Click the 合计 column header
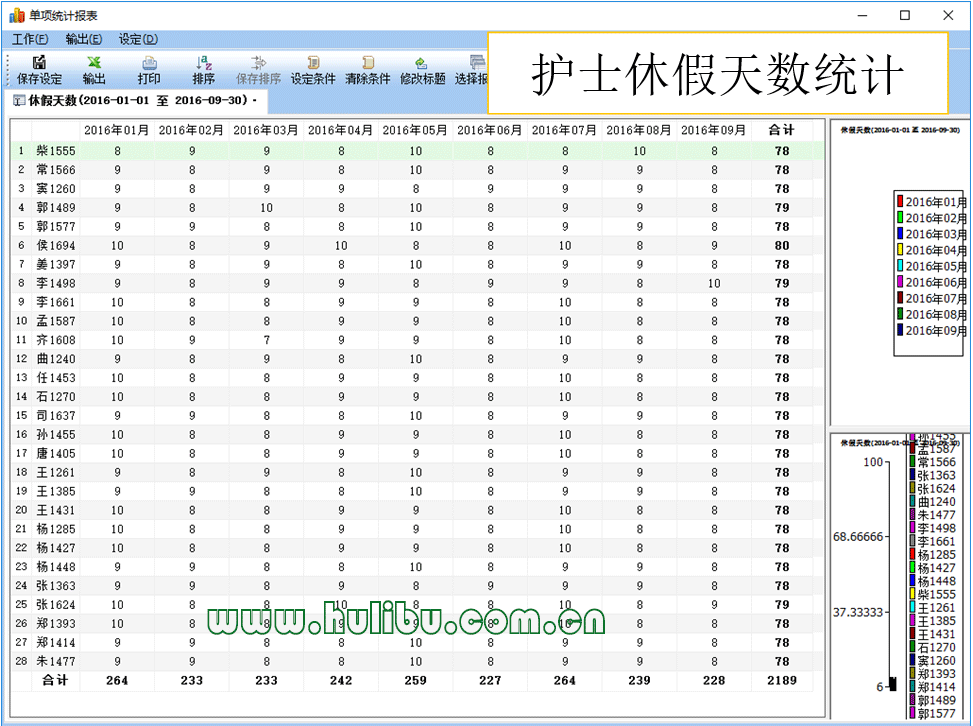Screen dimensions: 973x726 pos(781,130)
